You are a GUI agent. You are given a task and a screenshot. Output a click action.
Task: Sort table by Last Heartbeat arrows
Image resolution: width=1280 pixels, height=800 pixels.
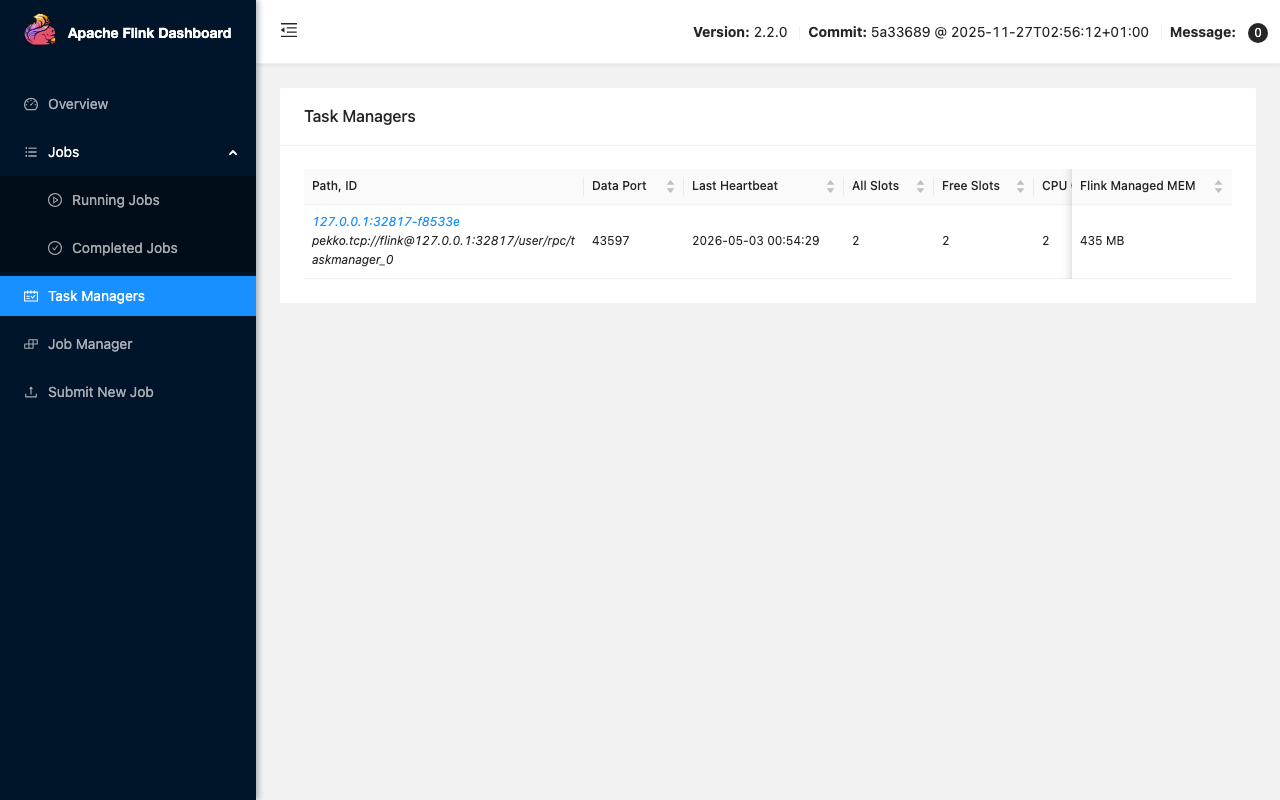click(x=830, y=186)
